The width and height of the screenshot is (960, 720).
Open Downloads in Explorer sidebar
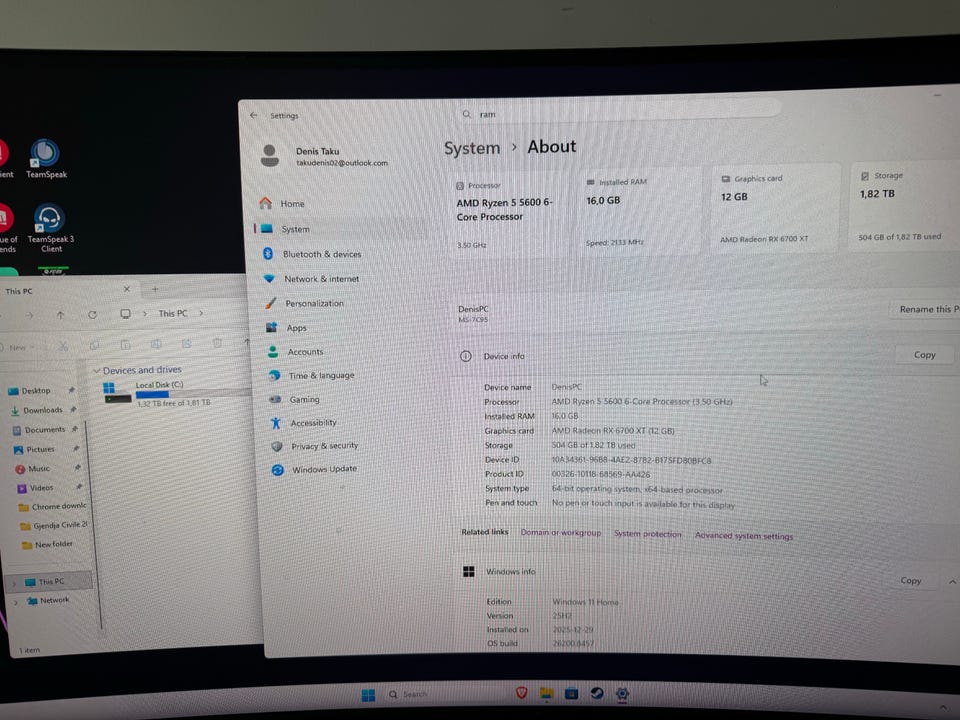point(42,410)
